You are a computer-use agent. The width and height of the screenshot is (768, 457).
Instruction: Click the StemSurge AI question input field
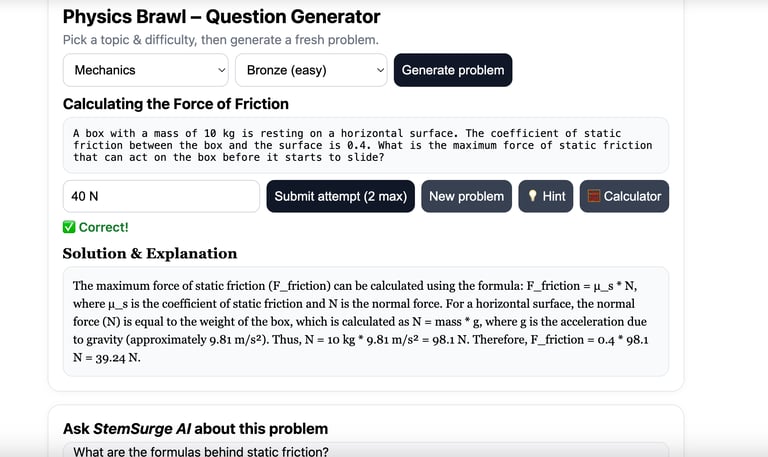click(x=365, y=450)
